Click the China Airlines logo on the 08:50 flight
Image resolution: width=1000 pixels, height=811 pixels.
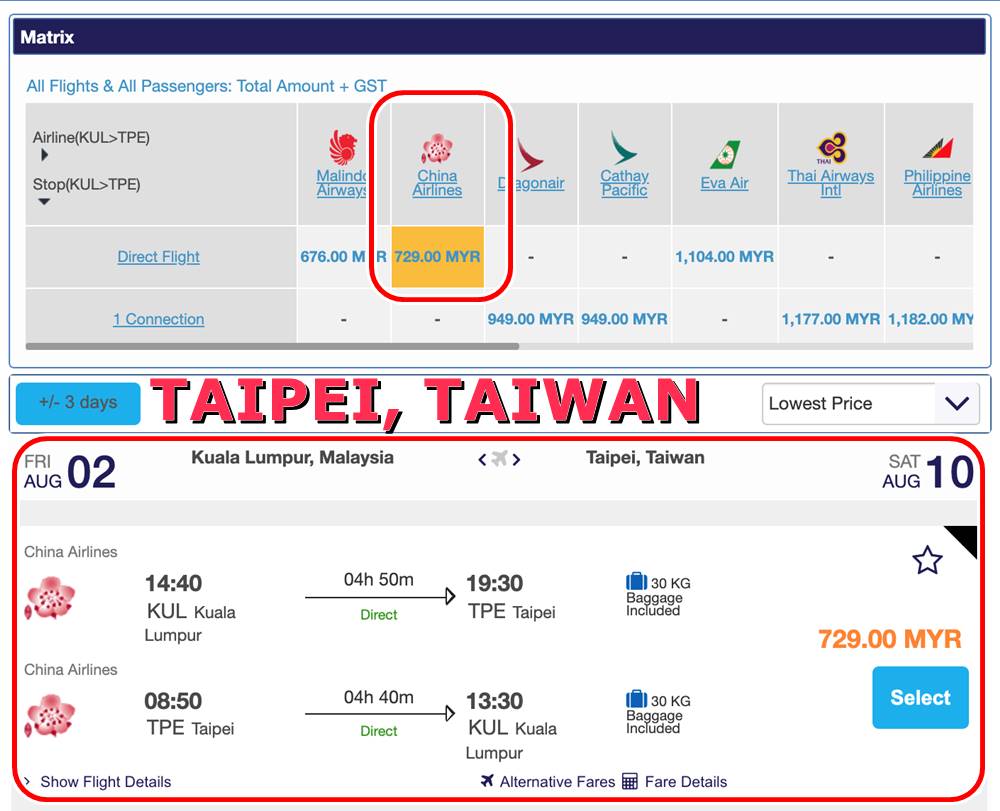point(50,715)
